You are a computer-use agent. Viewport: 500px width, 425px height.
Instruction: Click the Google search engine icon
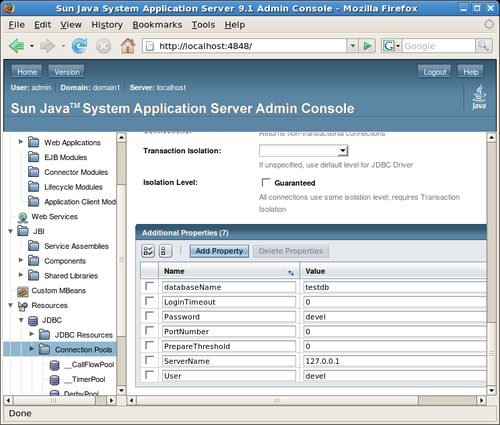(389, 46)
